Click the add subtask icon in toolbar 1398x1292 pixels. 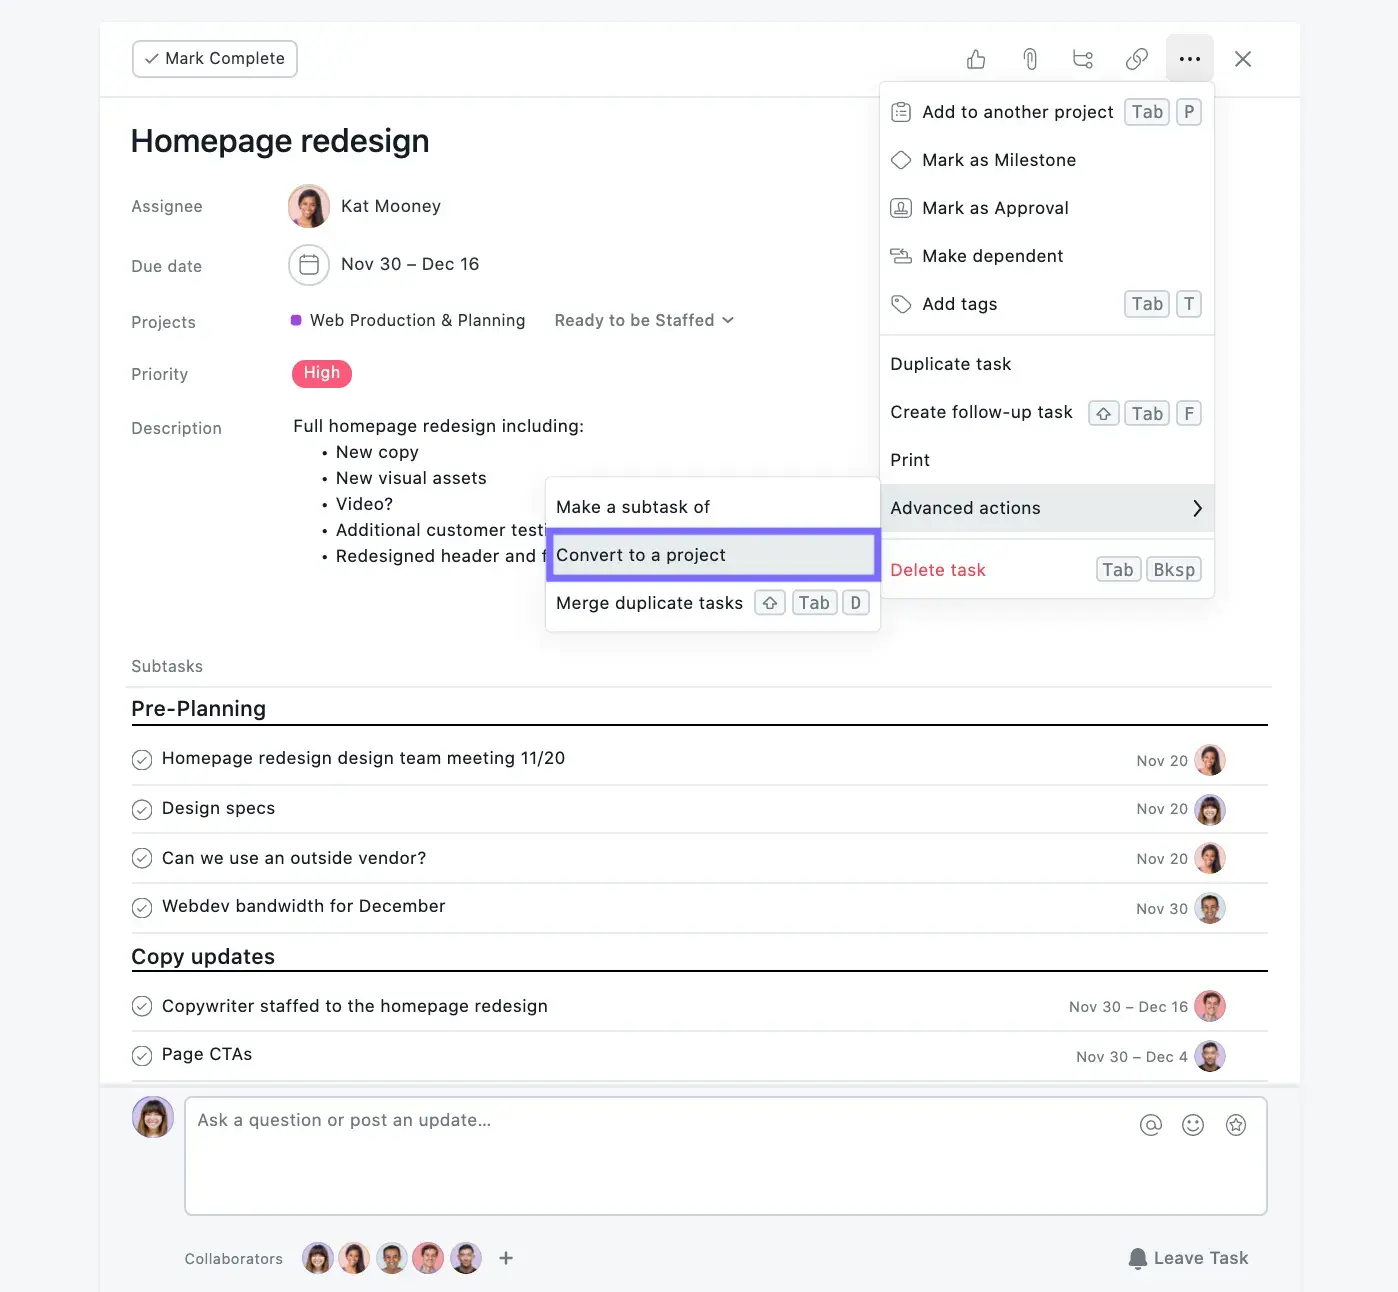(x=1083, y=60)
